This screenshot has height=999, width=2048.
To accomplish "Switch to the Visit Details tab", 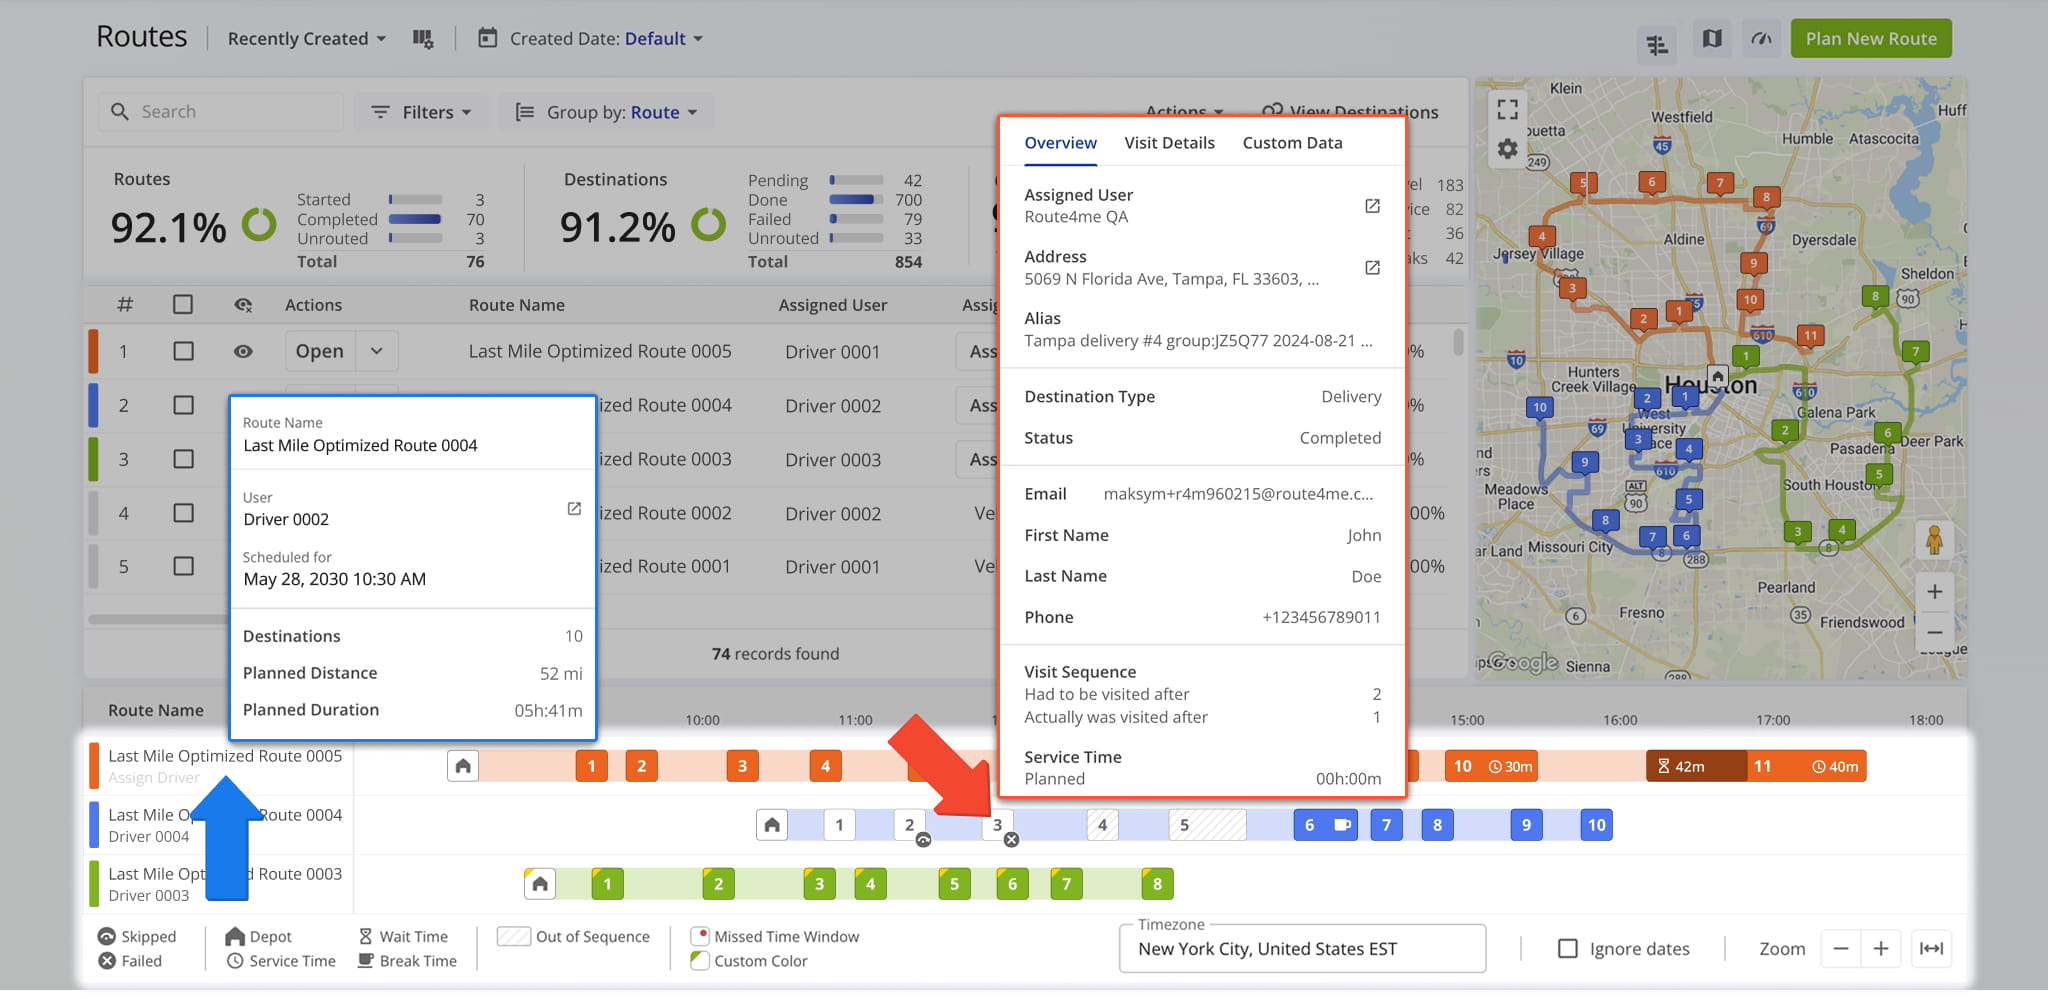I will pyautogui.click(x=1169, y=143).
